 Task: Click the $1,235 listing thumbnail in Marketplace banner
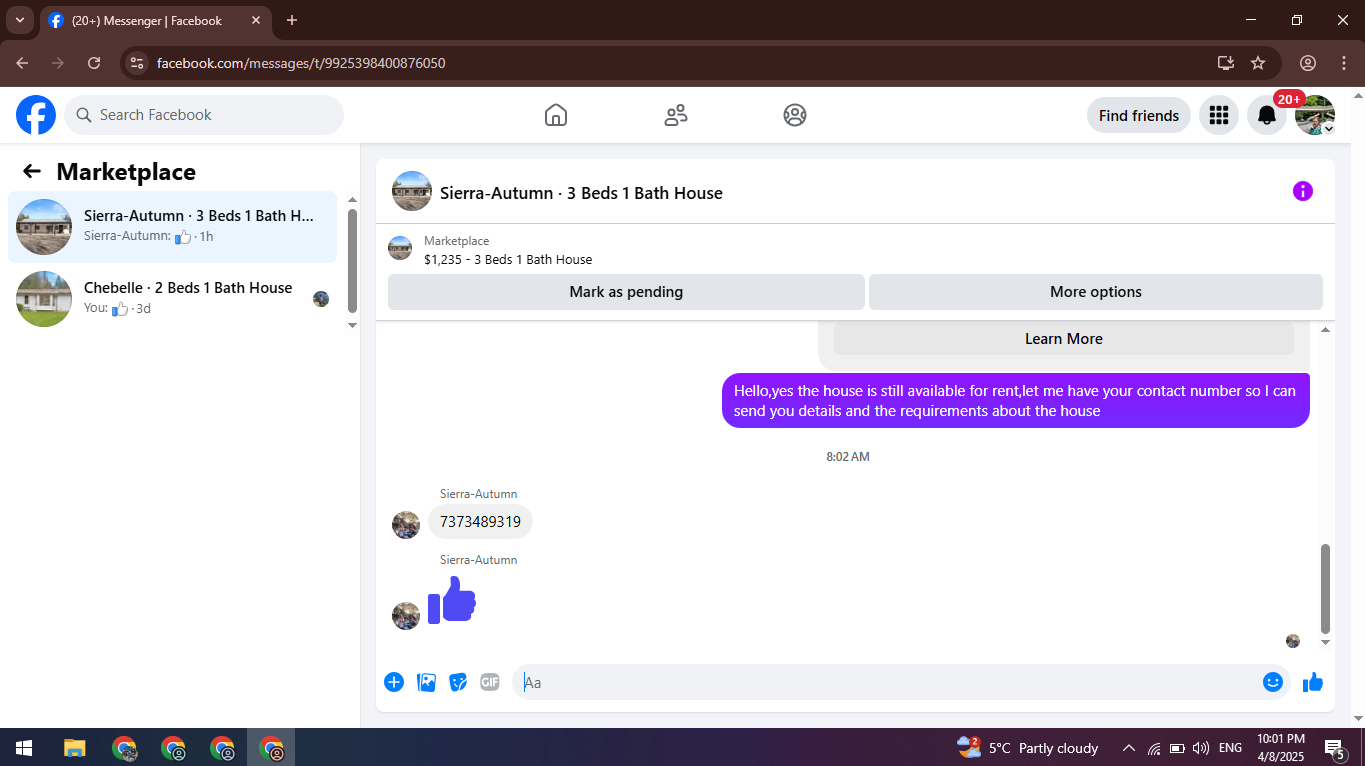coord(400,249)
